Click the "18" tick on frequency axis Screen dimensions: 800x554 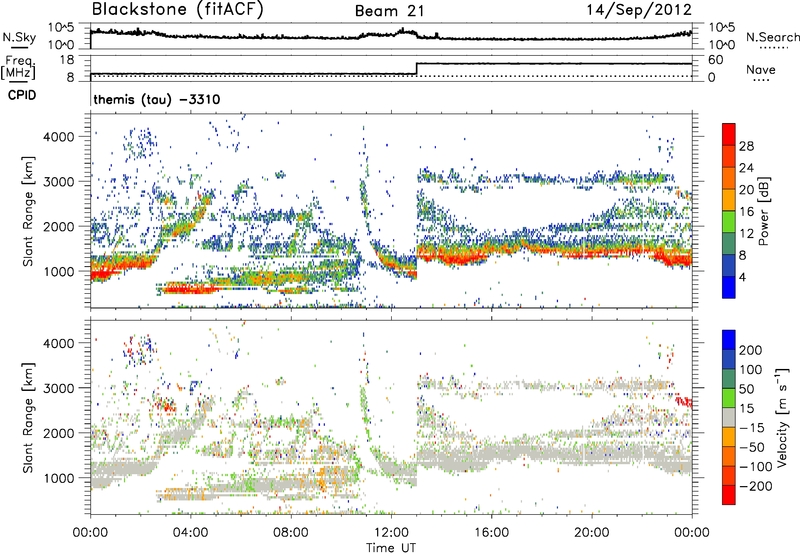point(67,59)
